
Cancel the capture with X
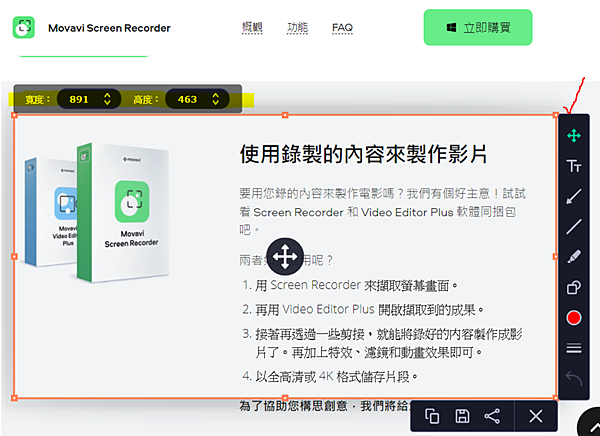(536, 416)
